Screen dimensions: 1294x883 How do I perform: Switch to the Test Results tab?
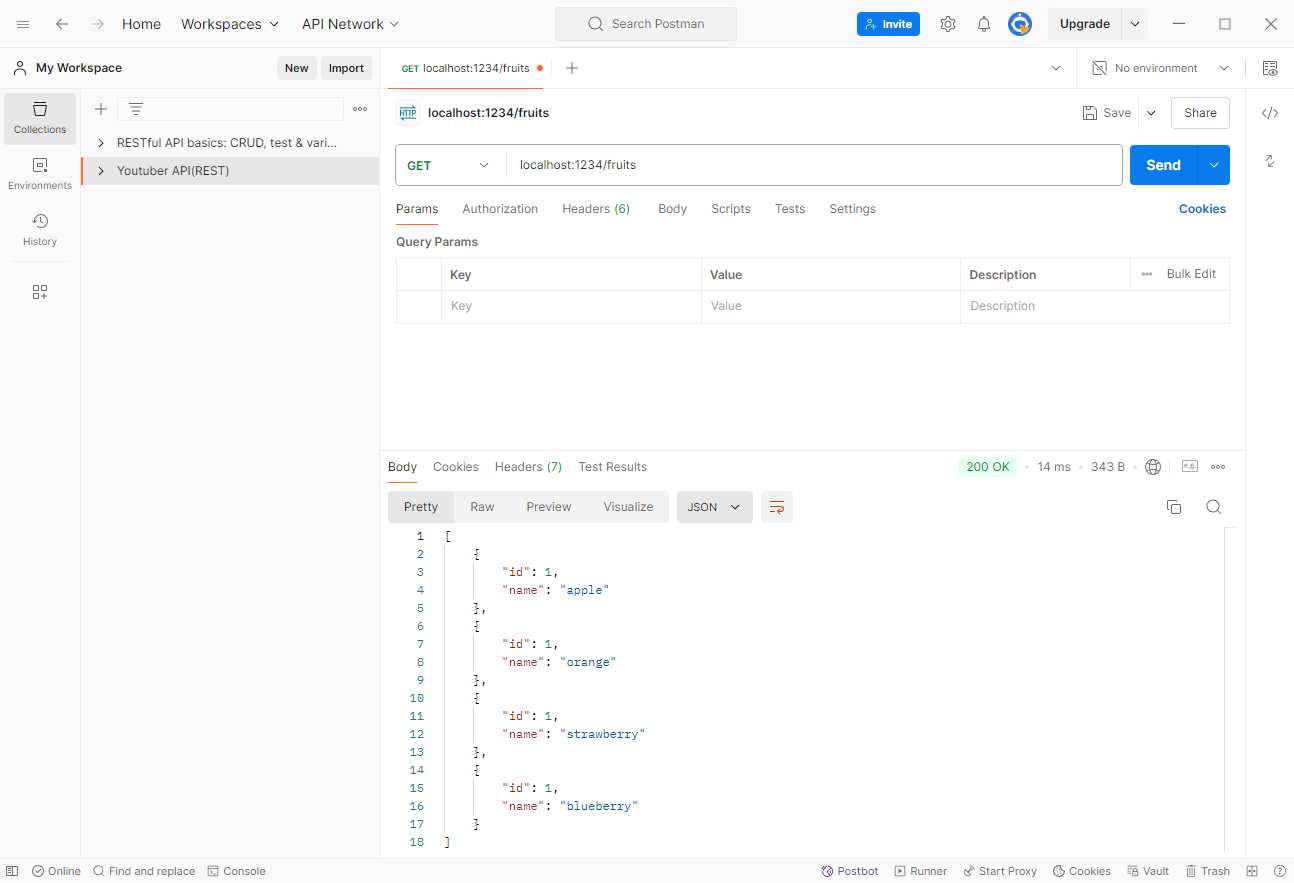(613, 467)
